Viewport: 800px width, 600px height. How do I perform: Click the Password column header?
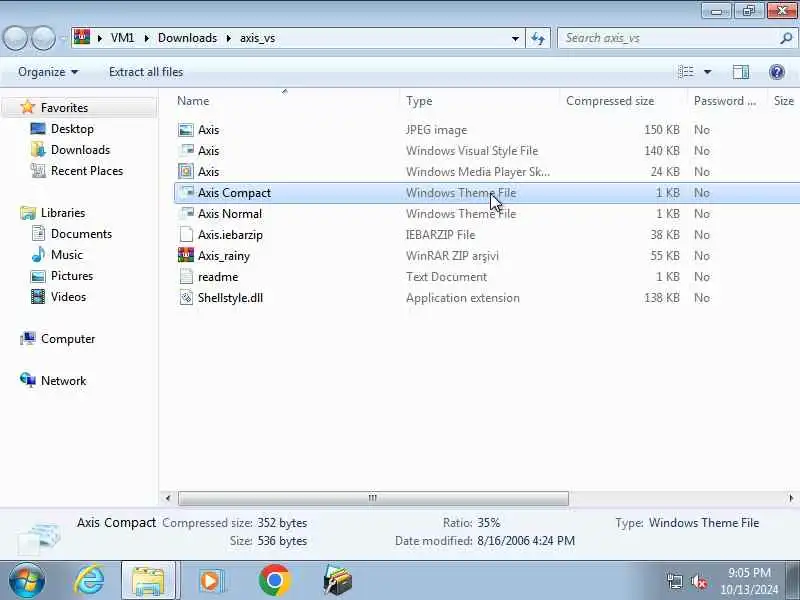pos(724,101)
